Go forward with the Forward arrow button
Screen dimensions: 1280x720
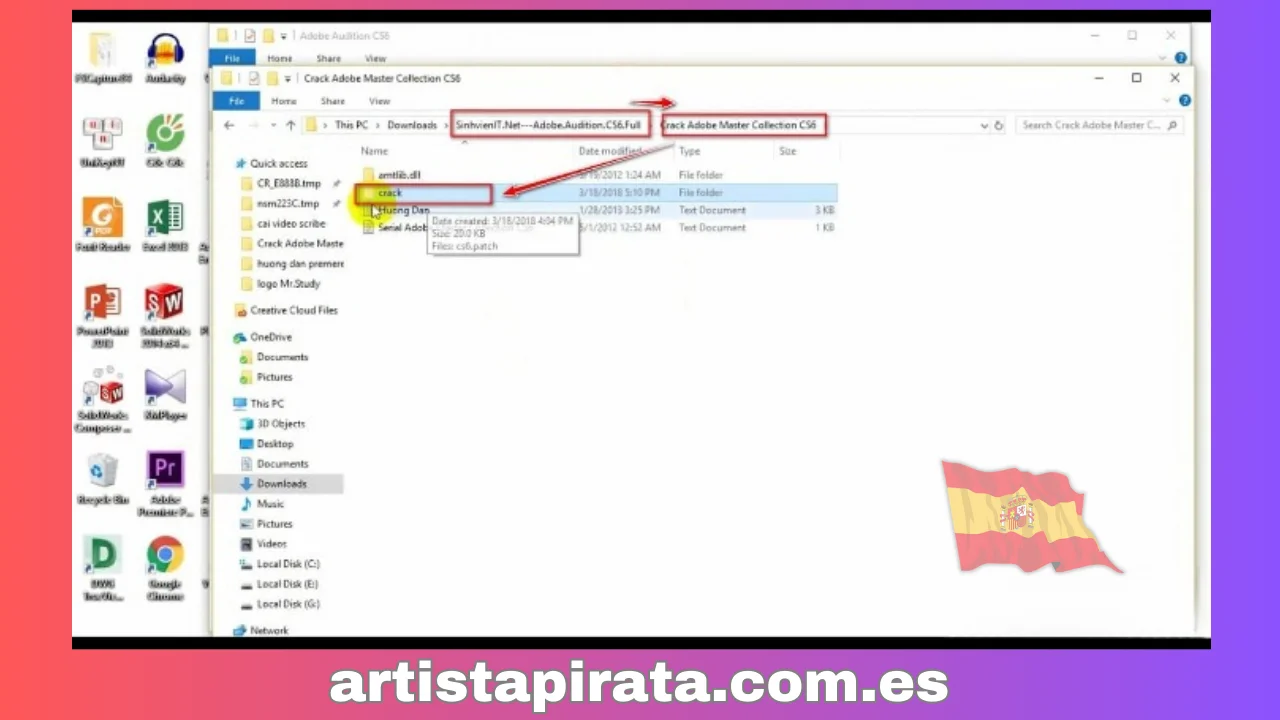(x=252, y=125)
